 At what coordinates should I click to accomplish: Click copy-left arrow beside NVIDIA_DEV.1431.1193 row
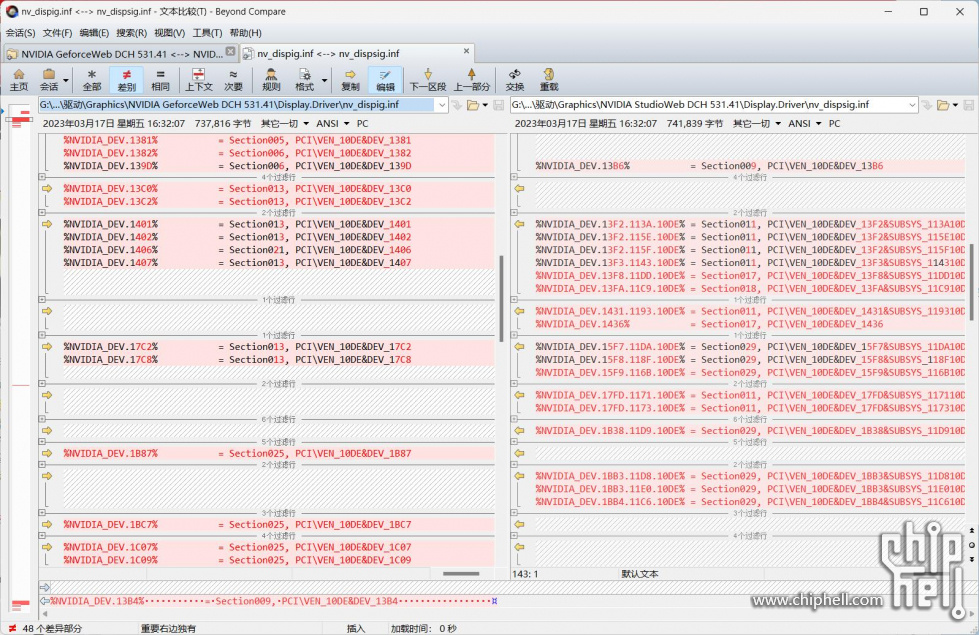tap(519, 311)
